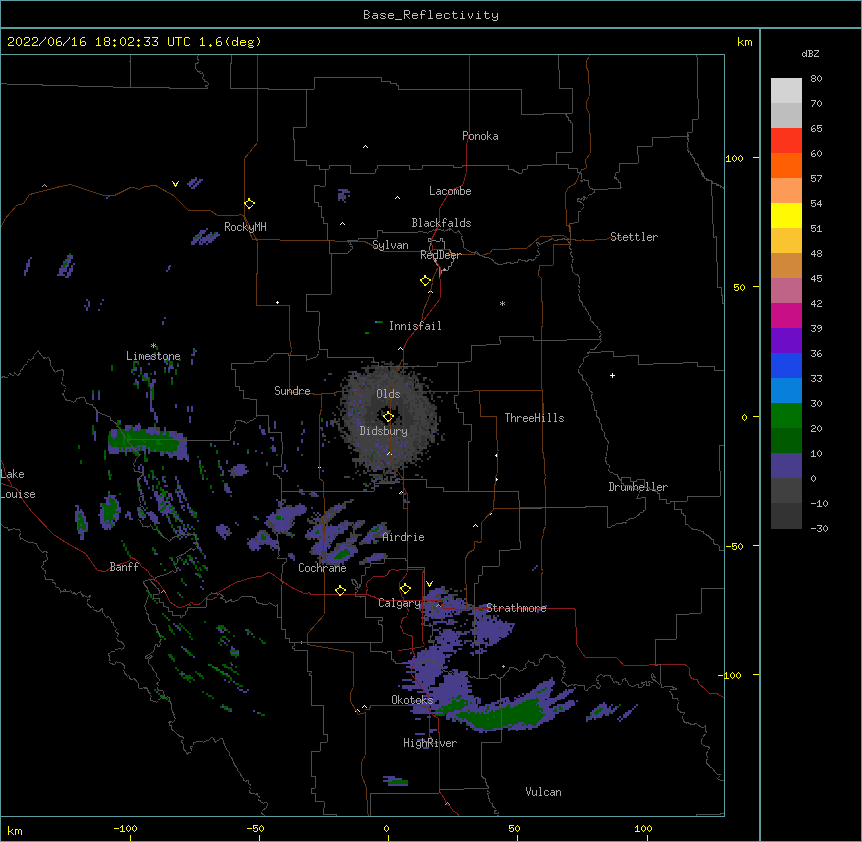The image size is (862, 842).
Task: Click the 65 value in the dBZ legend
Action: tap(816, 129)
